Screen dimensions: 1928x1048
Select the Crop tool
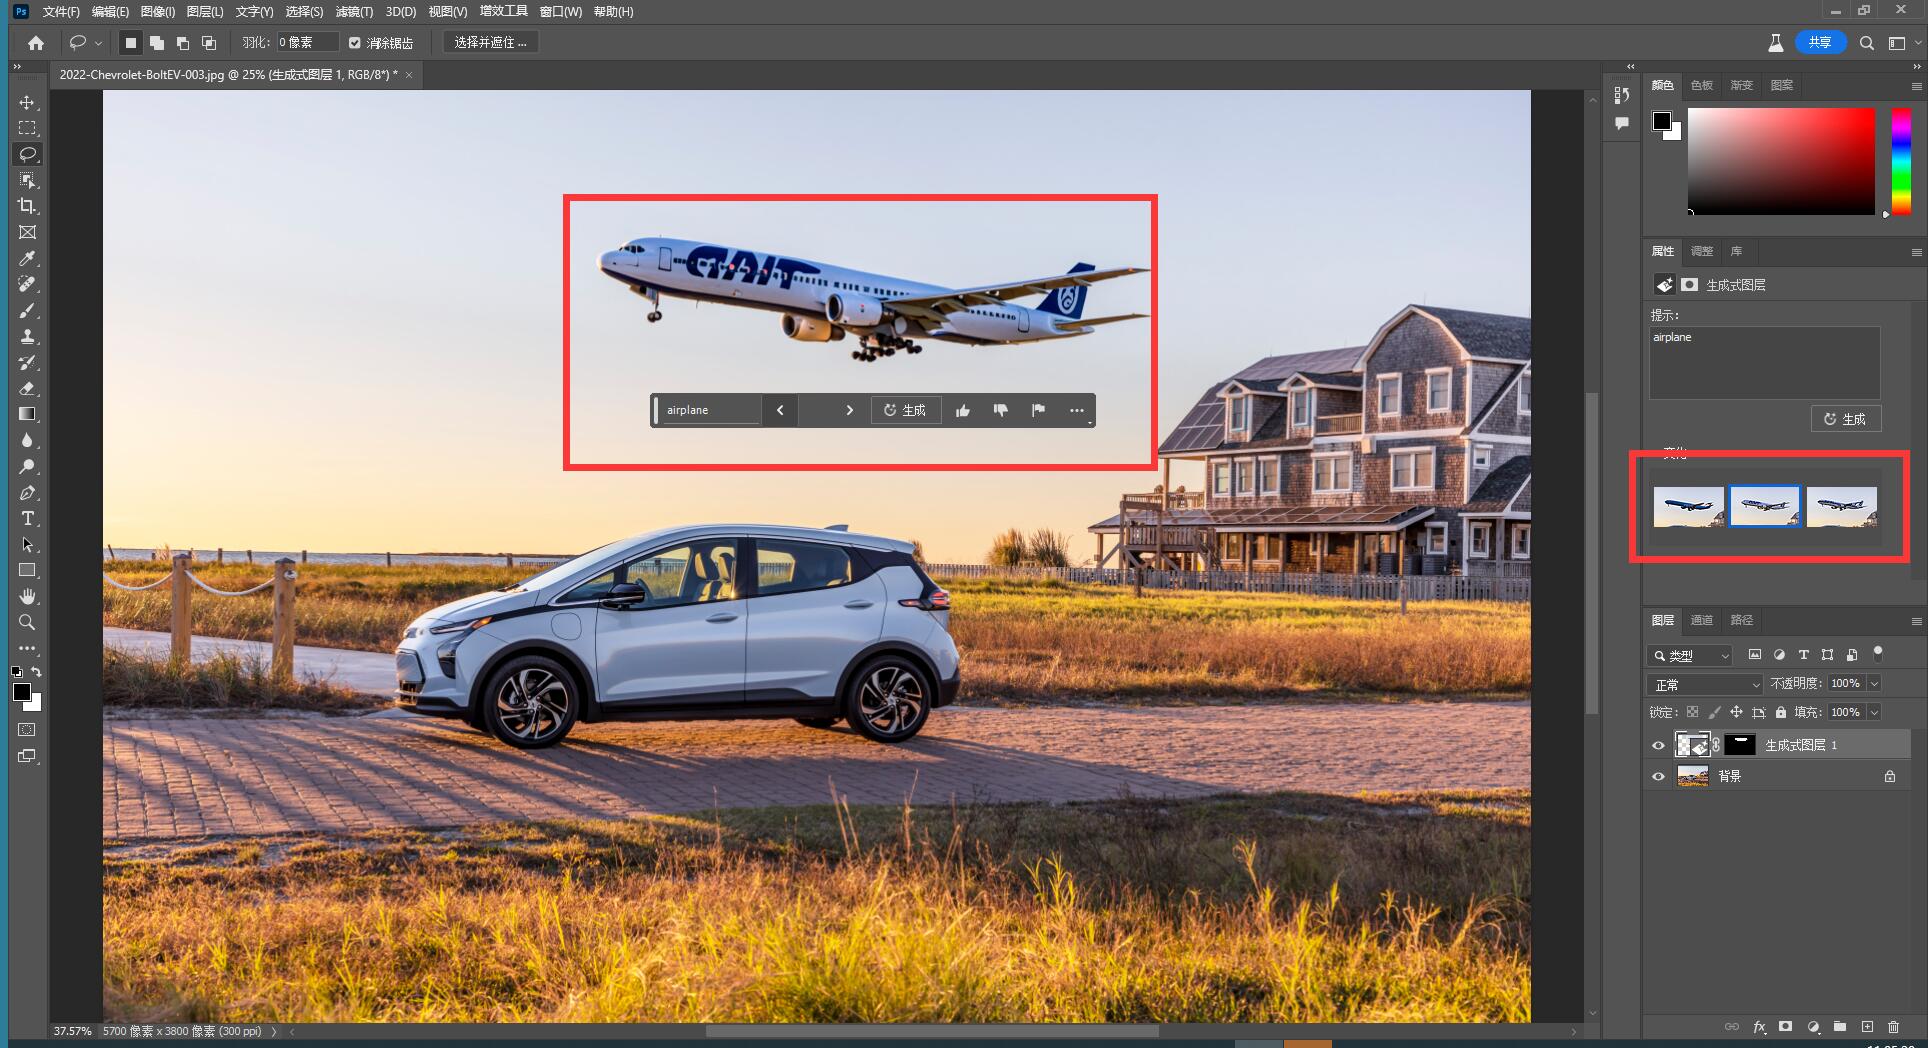27,206
